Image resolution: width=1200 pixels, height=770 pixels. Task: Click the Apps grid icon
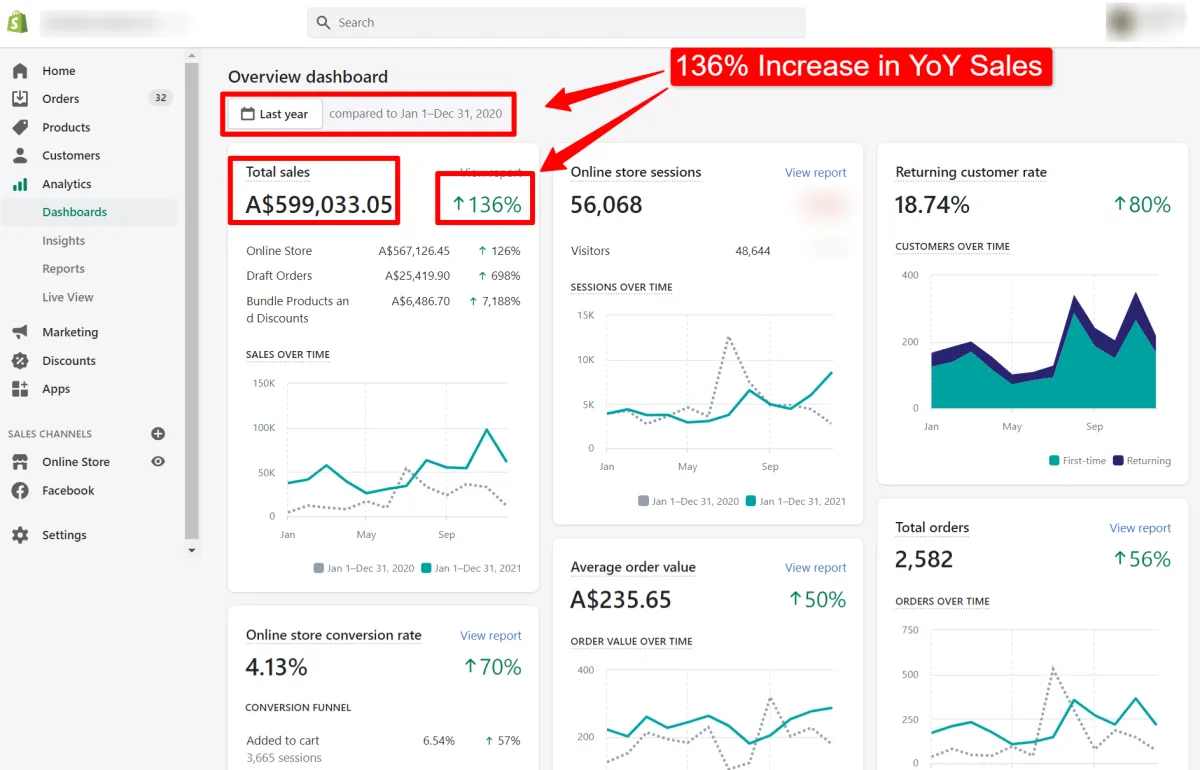[x=20, y=389]
